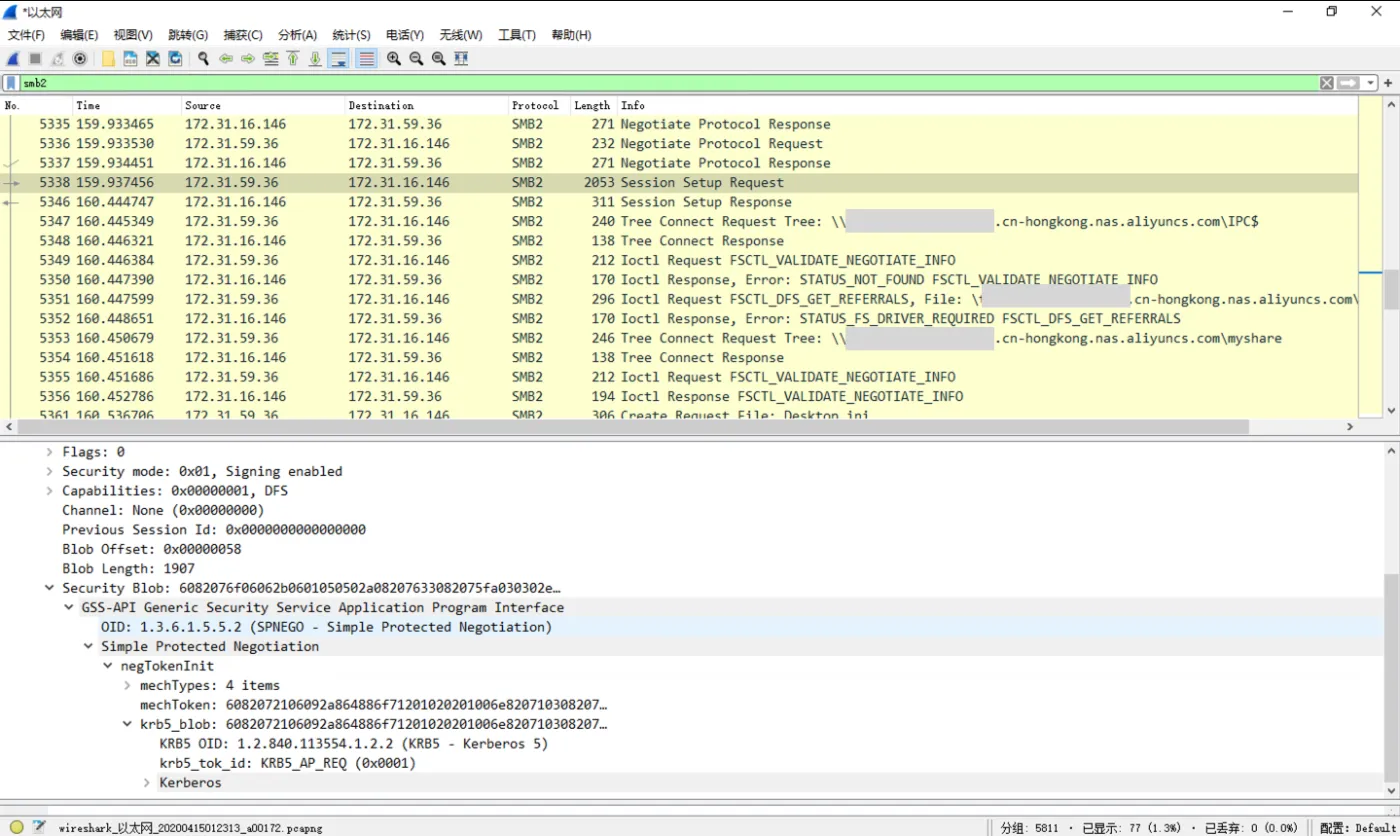Select packet 5346 Session Setup Response

coord(679,202)
